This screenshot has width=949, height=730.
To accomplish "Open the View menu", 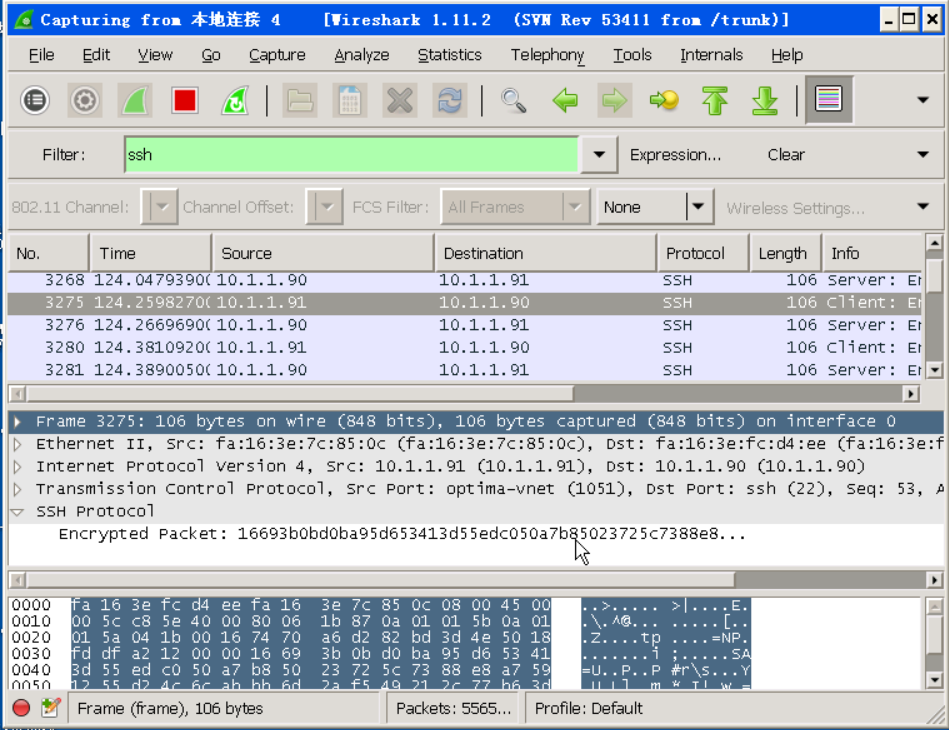I will coord(155,55).
